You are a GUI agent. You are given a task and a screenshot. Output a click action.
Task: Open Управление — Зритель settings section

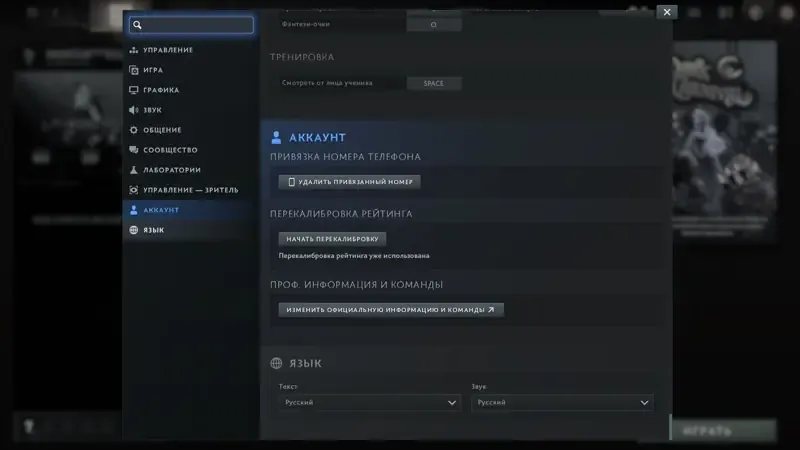190,190
